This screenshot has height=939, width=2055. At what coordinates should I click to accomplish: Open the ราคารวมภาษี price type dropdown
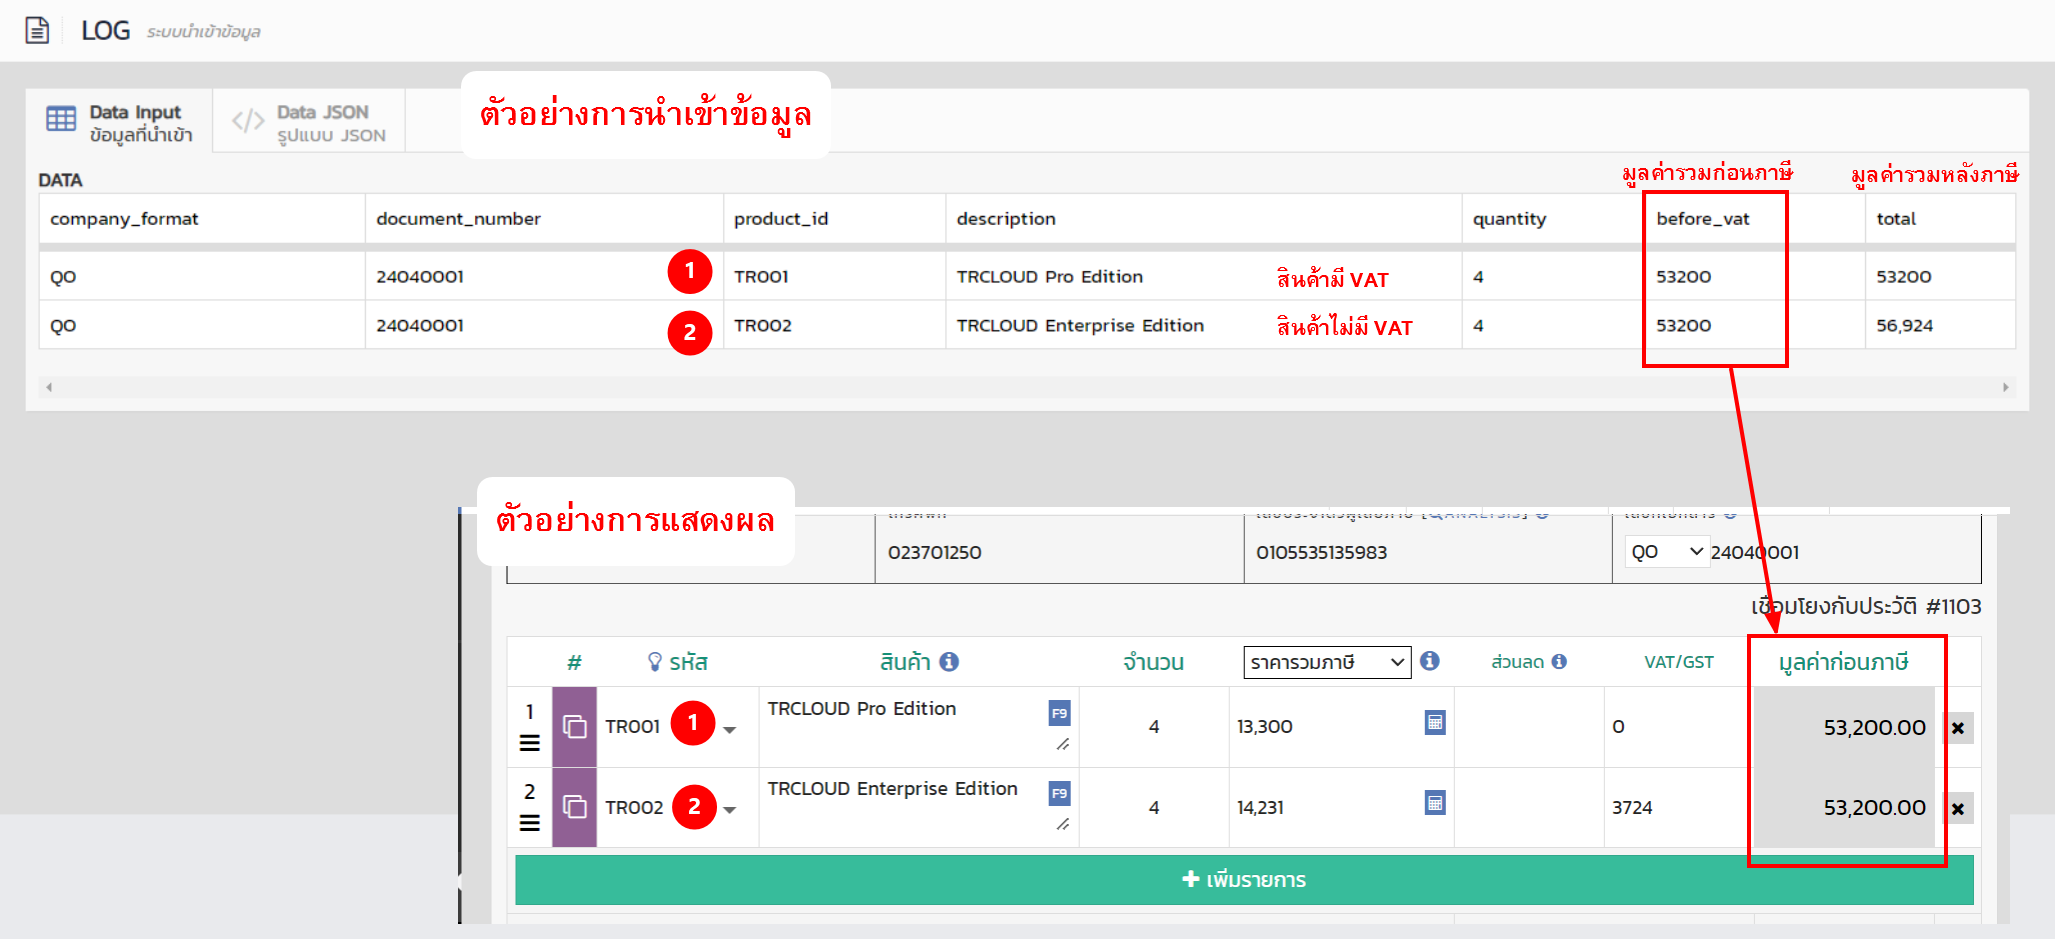tap(1327, 662)
